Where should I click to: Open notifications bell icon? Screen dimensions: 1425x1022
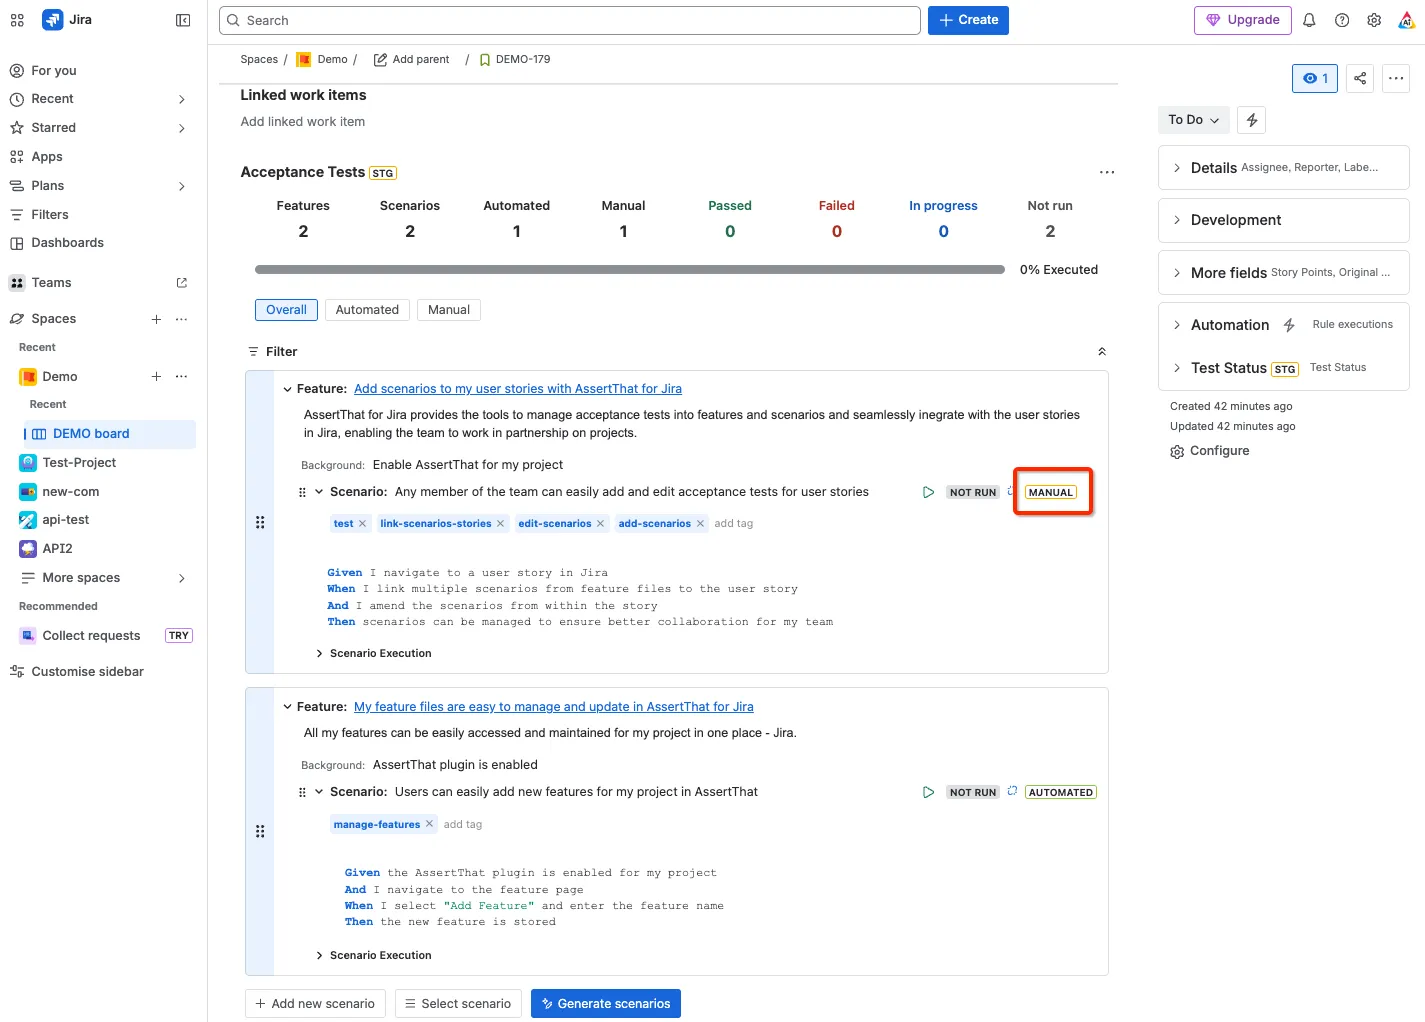click(x=1309, y=20)
